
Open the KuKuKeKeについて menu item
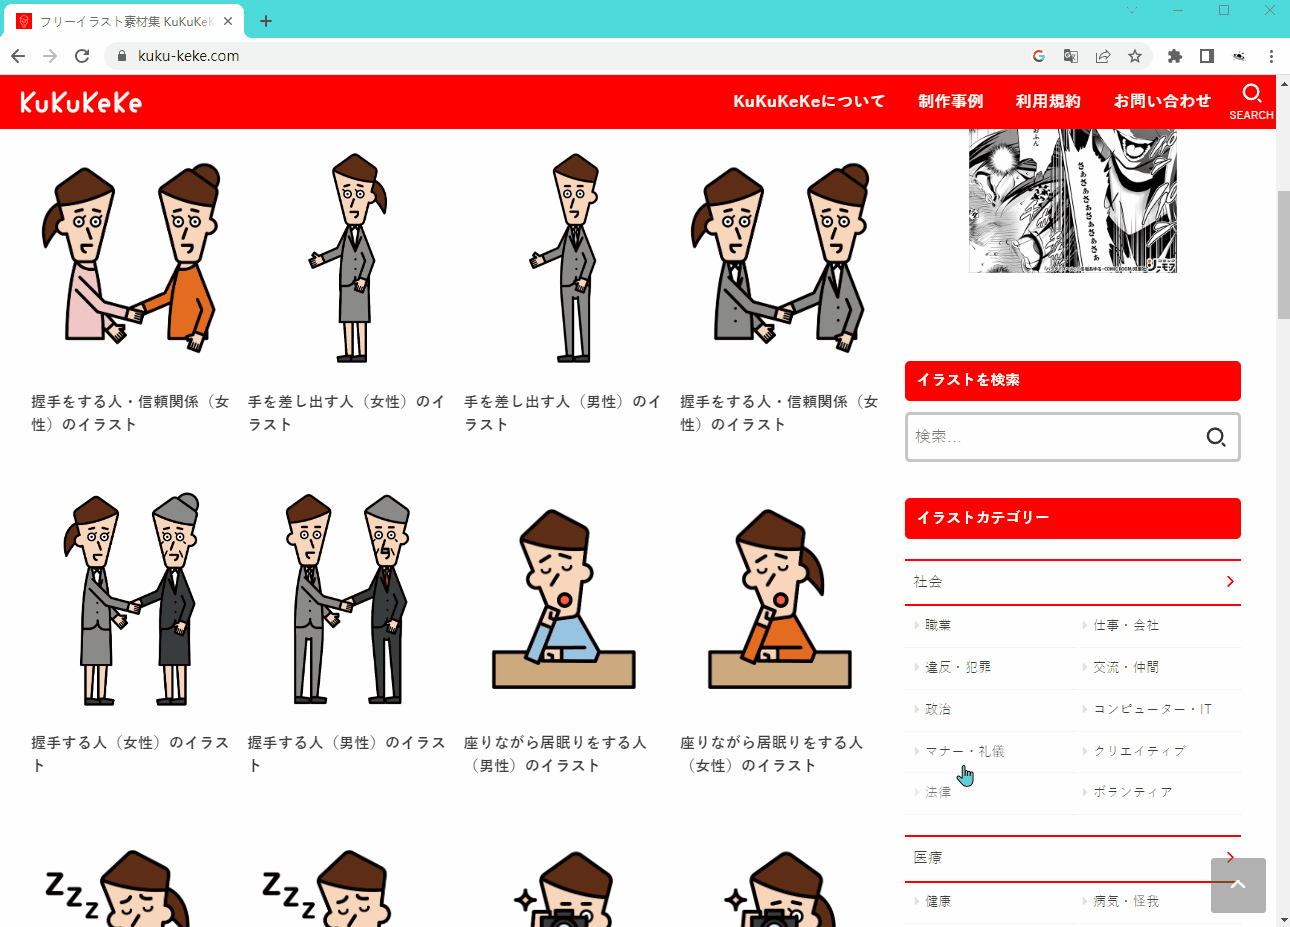[x=808, y=101]
